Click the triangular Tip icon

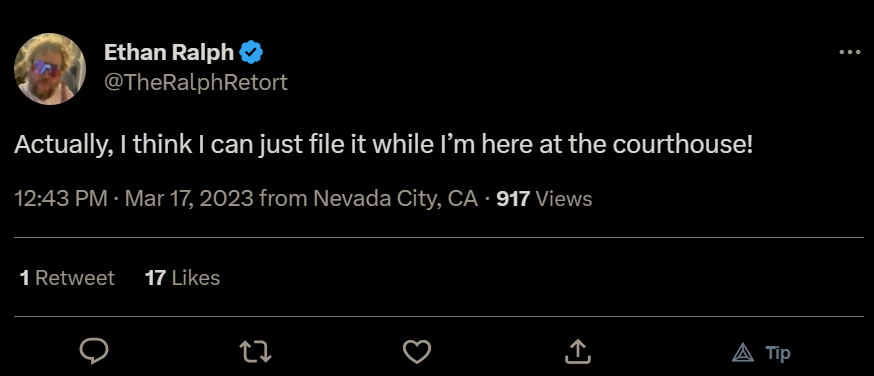(x=742, y=353)
